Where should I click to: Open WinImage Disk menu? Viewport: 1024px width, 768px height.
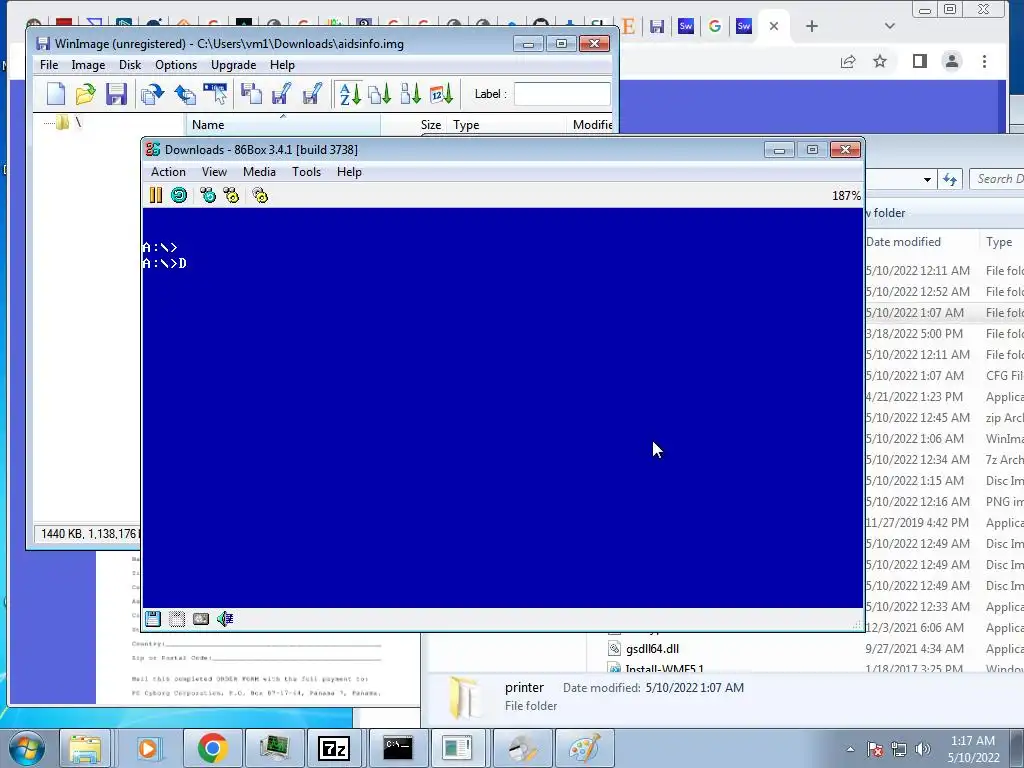130,65
